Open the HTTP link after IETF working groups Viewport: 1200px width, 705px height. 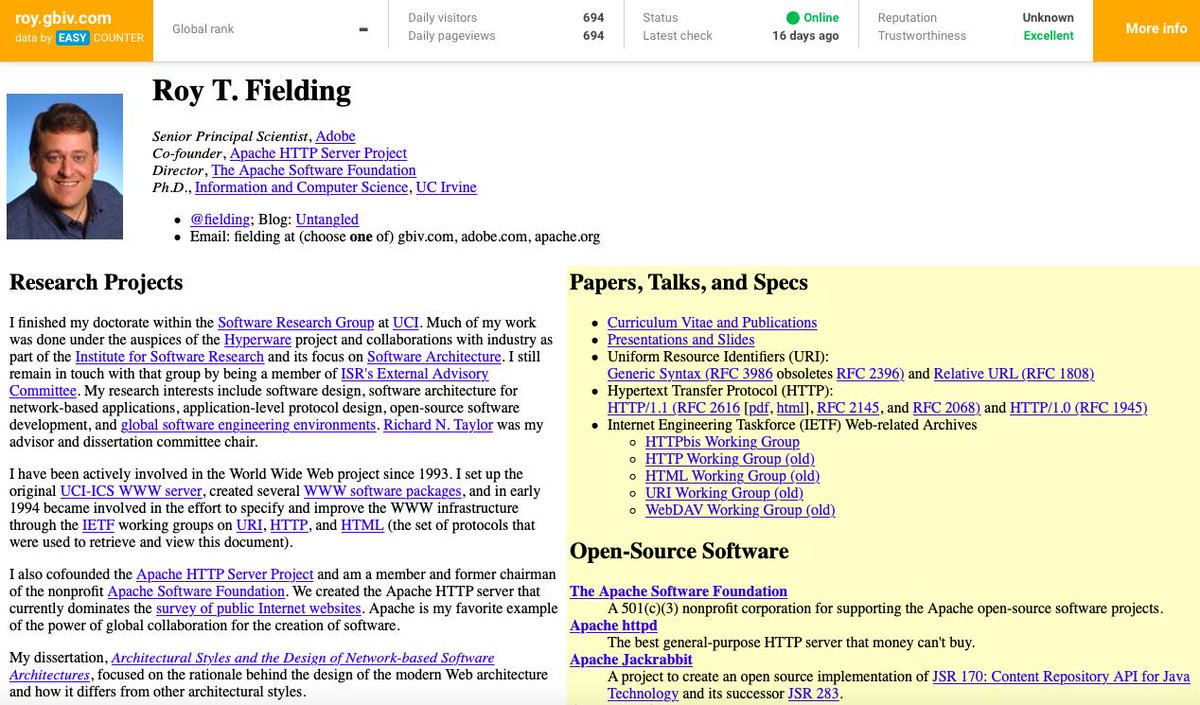coord(289,525)
